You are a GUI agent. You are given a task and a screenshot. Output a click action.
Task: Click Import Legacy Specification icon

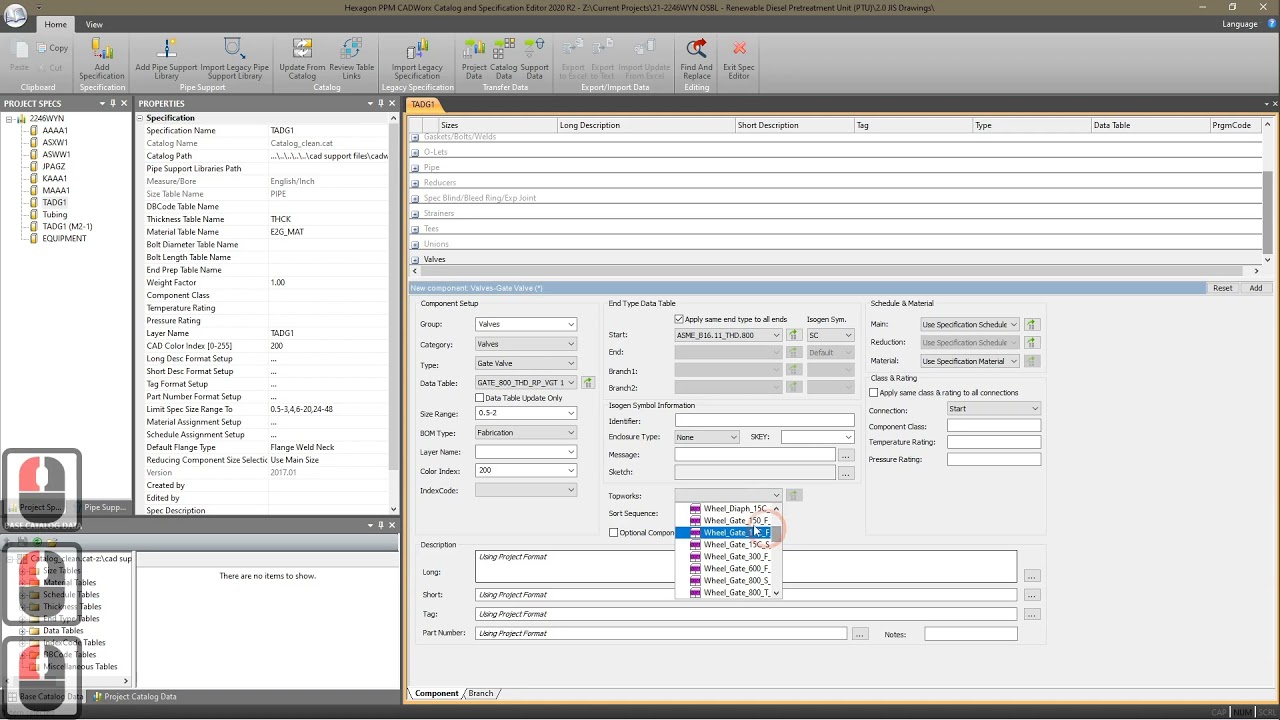(x=417, y=48)
